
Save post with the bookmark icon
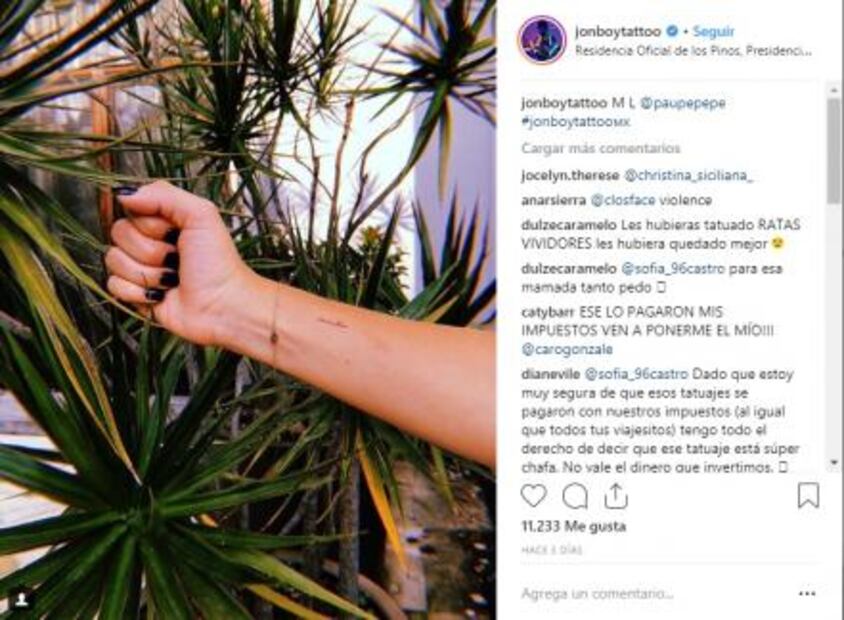[x=808, y=495]
